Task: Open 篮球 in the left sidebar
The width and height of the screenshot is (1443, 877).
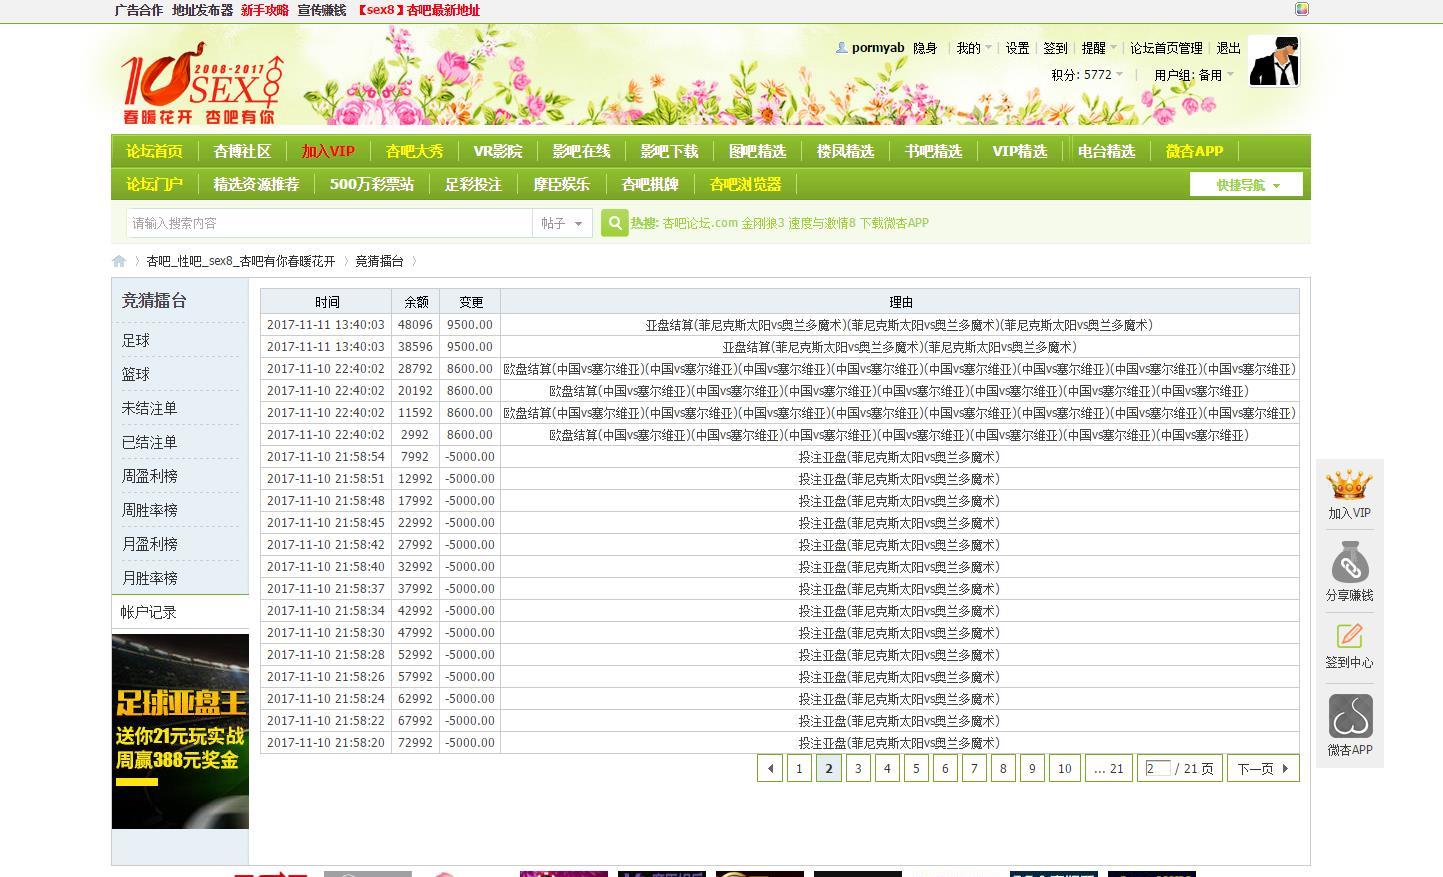Action: (x=136, y=374)
